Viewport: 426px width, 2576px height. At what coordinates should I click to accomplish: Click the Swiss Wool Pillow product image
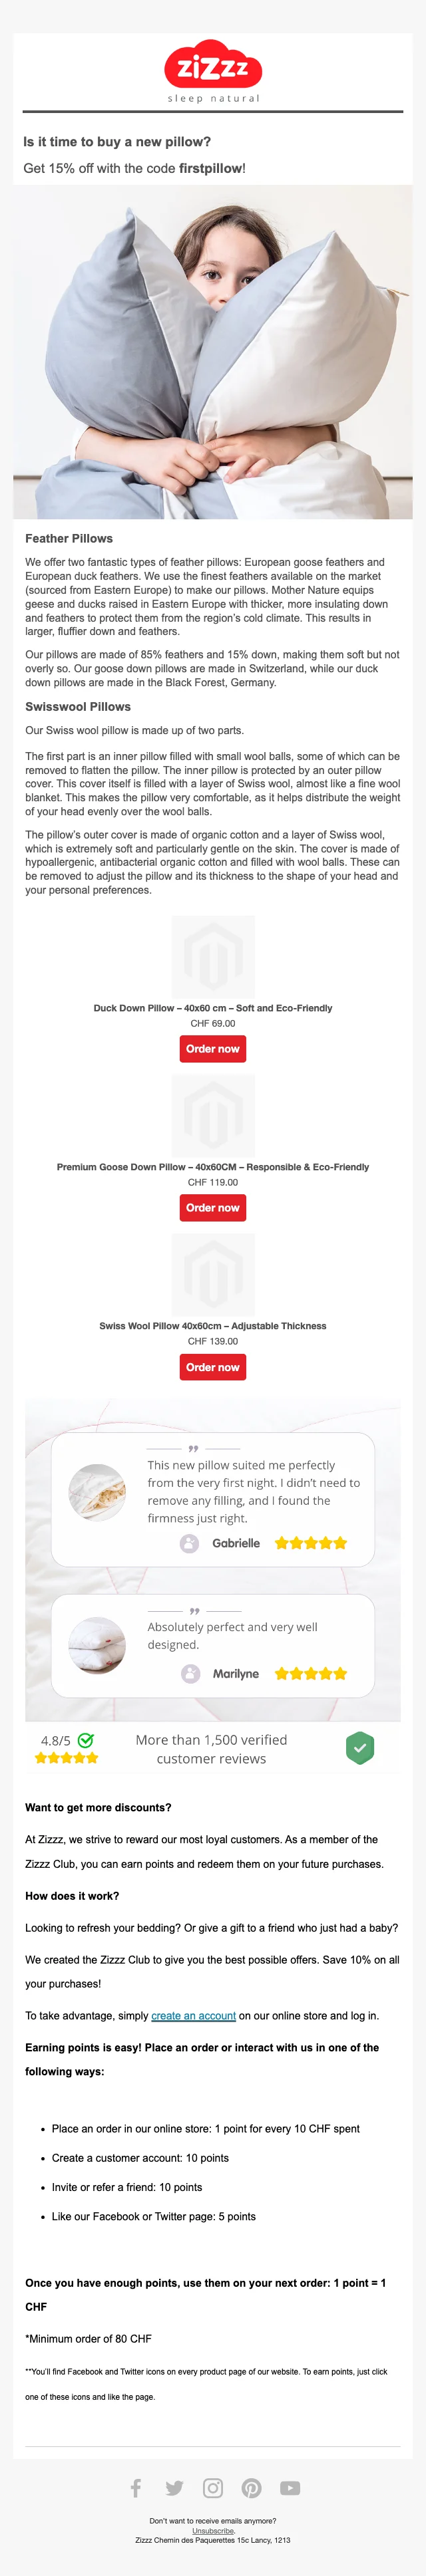point(213,1275)
